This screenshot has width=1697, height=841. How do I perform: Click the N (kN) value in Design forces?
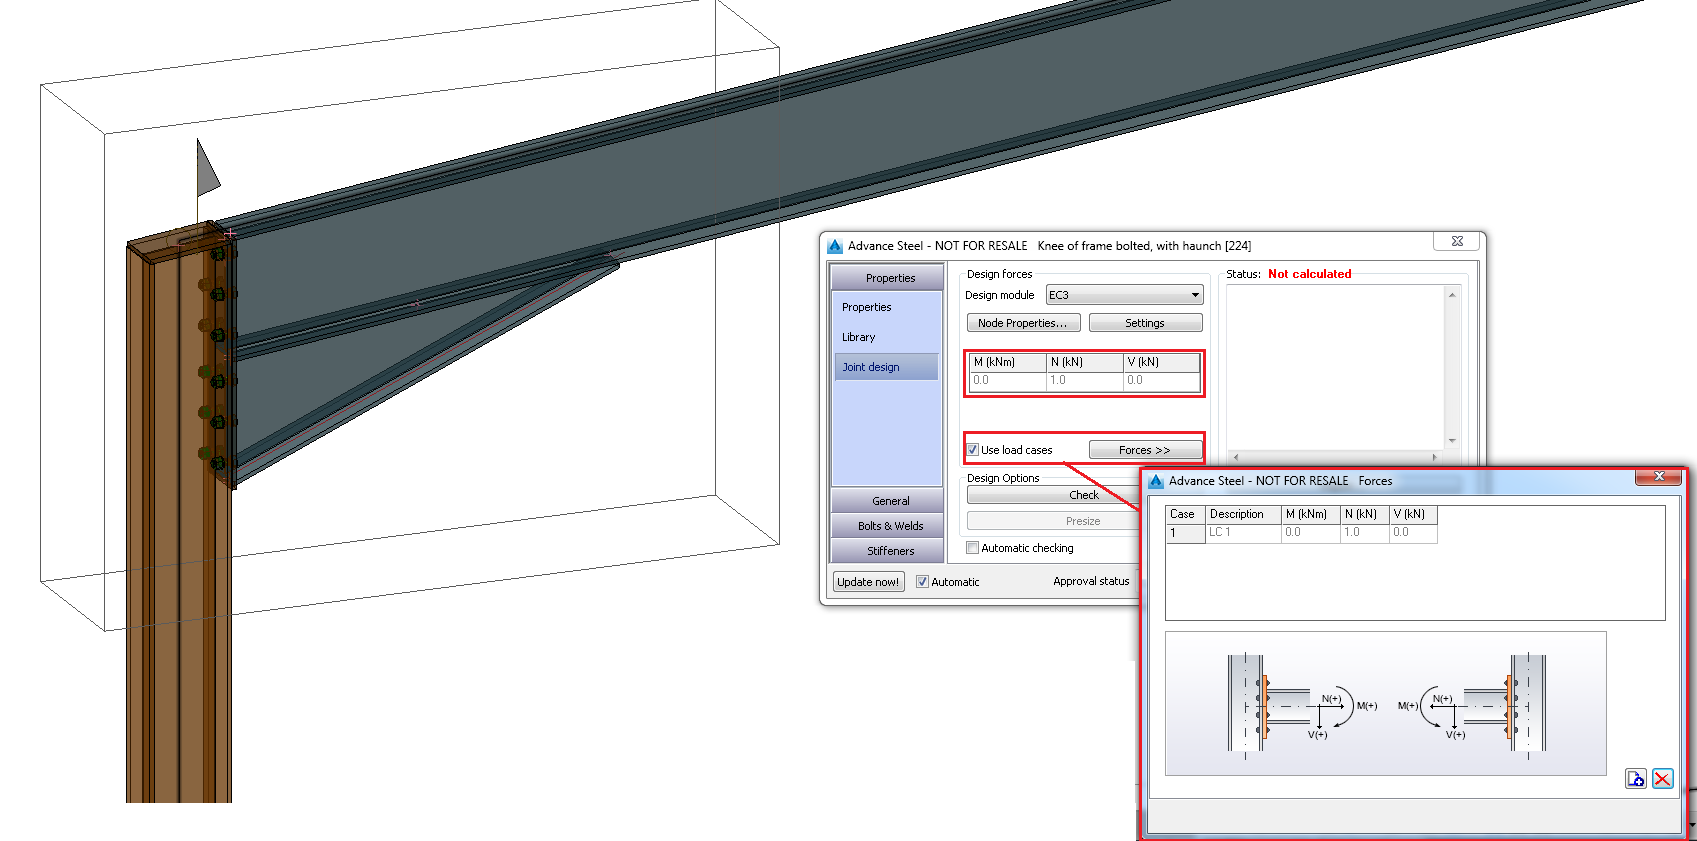tap(1085, 381)
